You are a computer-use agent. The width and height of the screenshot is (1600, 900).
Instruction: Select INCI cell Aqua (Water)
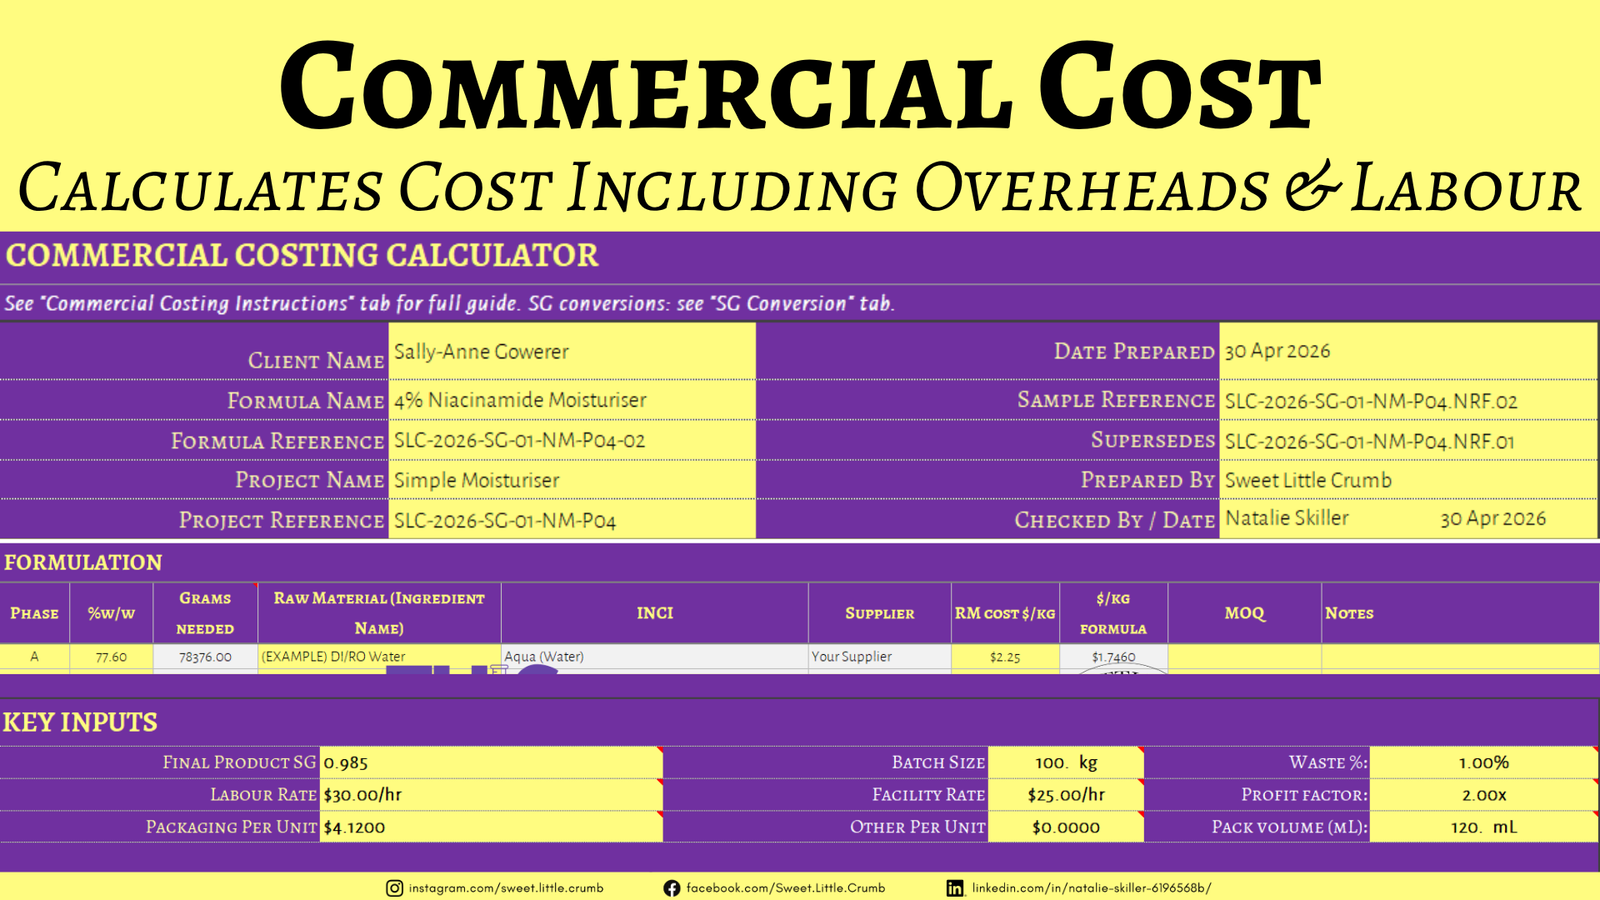point(655,657)
